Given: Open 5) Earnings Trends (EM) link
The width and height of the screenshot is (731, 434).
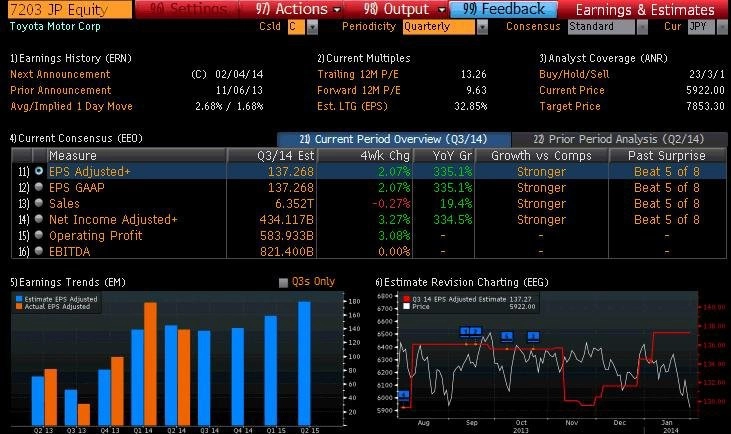Looking at the screenshot, I should tap(68, 282).
